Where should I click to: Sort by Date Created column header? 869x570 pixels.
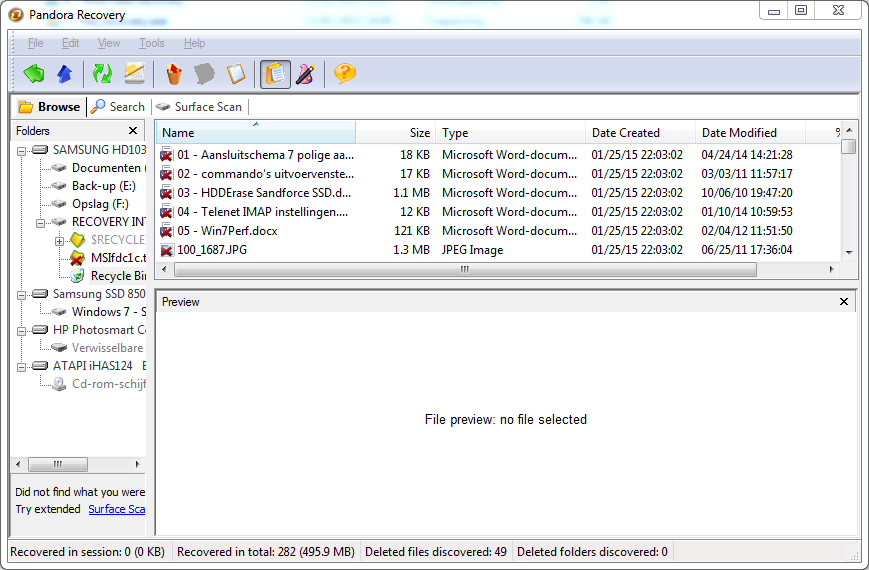pos(640,133)
